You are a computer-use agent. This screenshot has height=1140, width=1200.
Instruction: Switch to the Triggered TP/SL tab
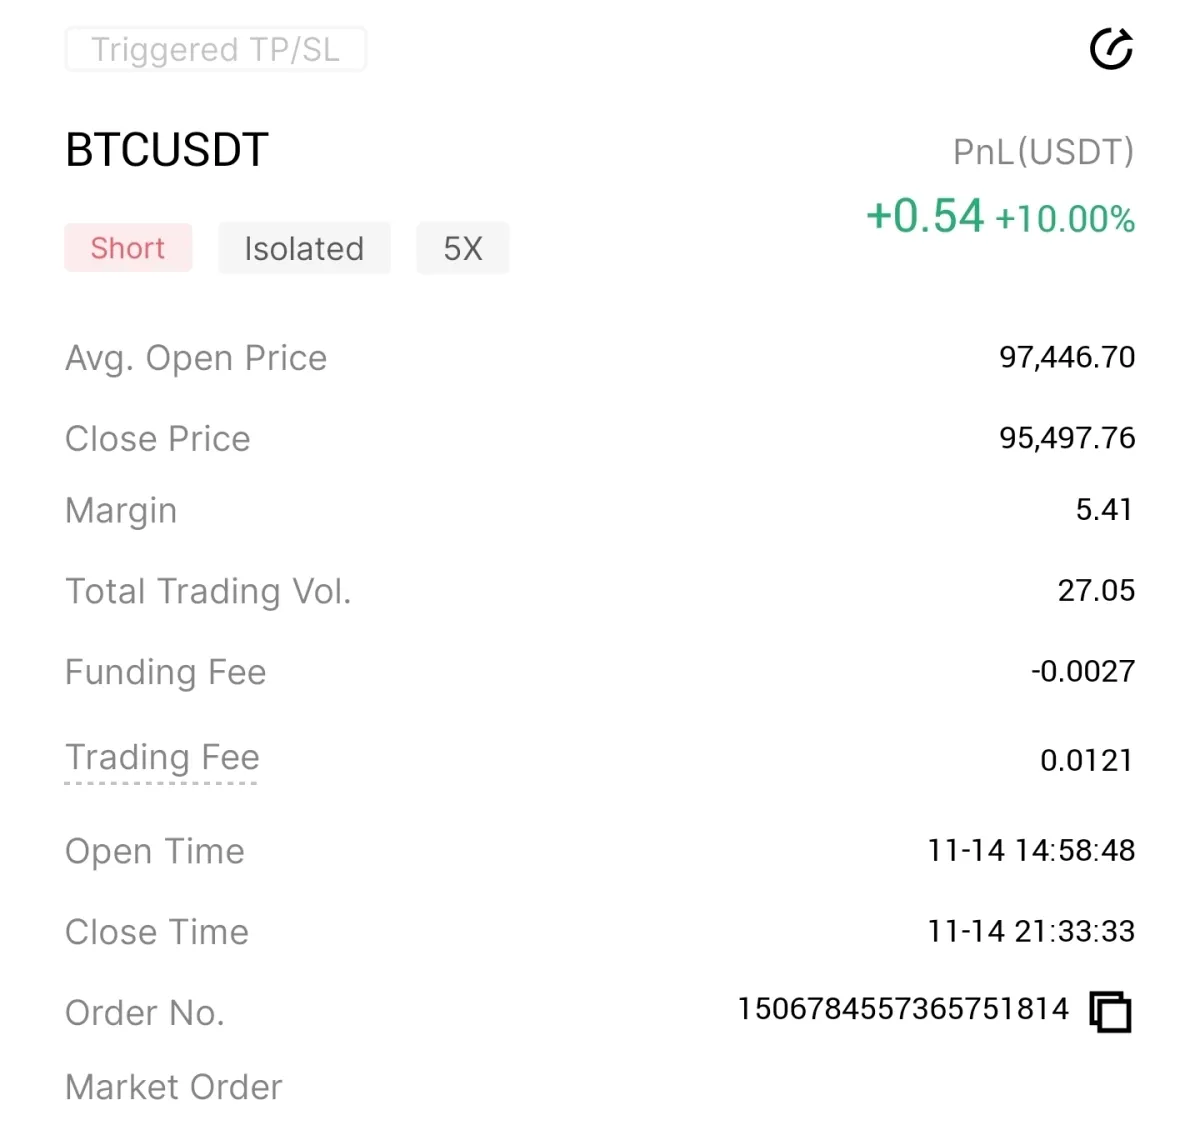click(x=215, y=49)
